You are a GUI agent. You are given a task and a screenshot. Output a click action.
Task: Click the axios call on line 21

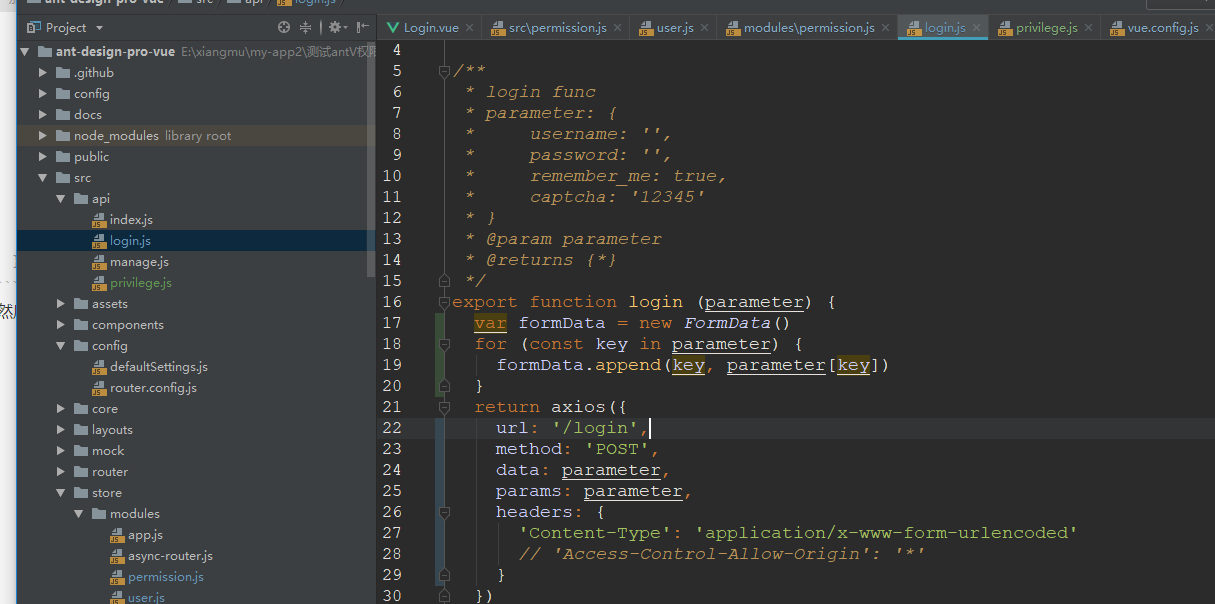pos(579,407)
